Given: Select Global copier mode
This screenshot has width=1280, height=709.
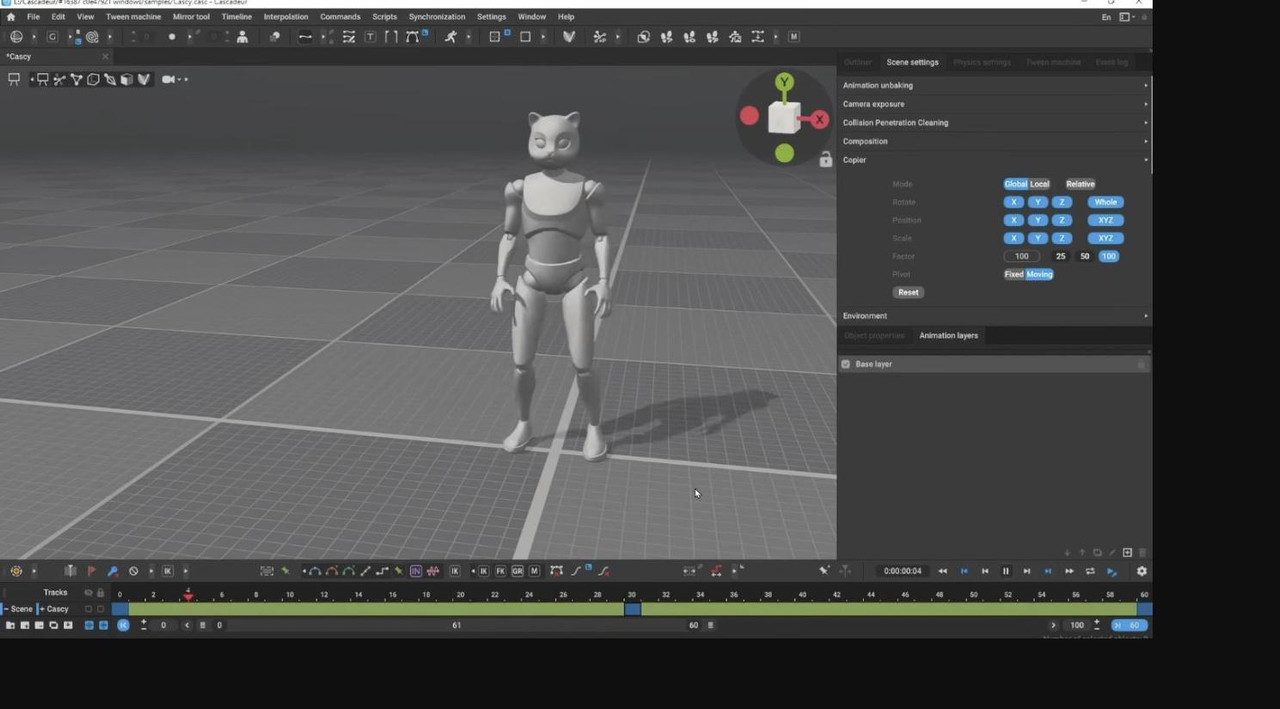Looking at the screenshot, I should (x=1015, y=184).
